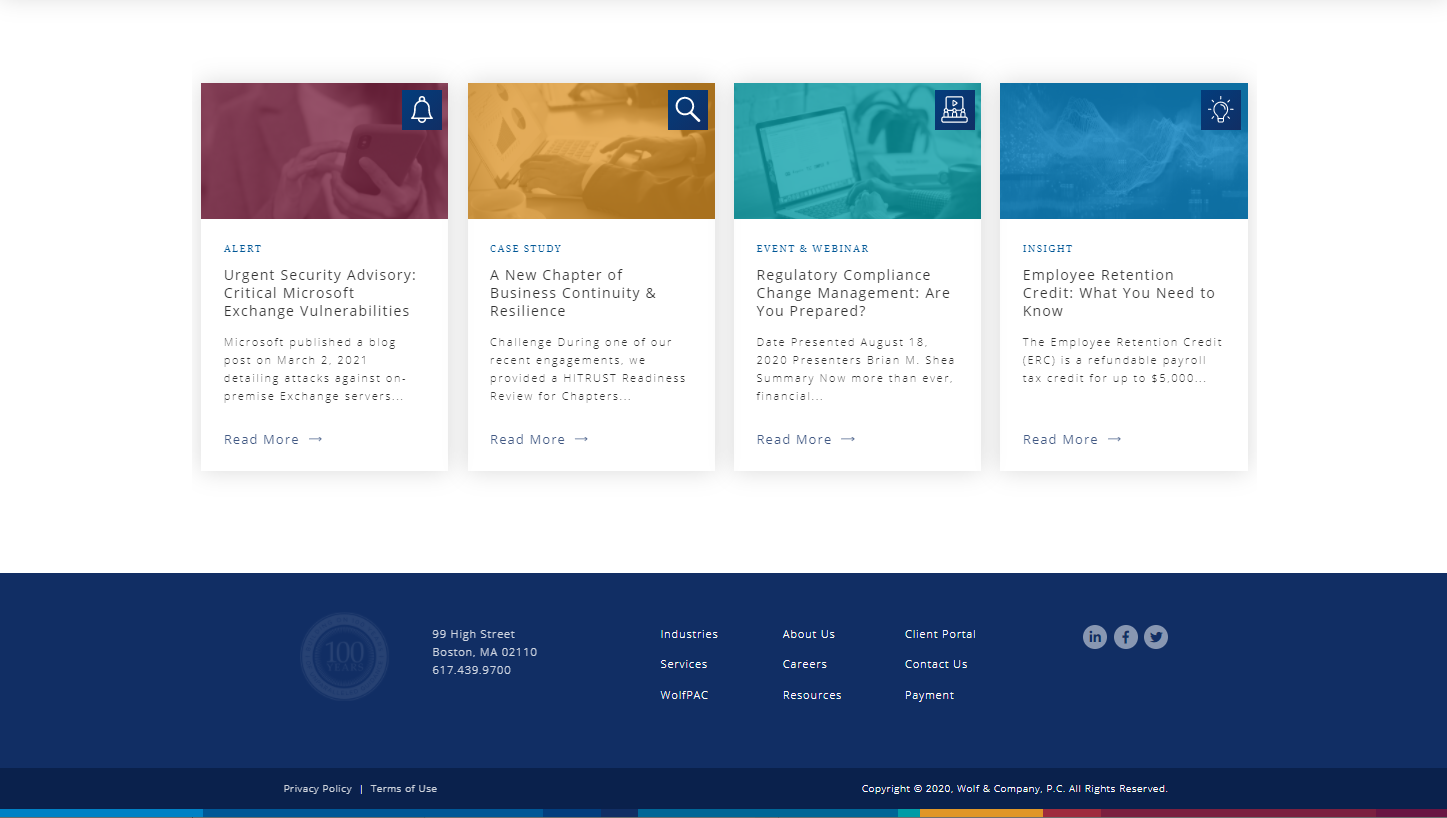Screen dimensions: 1447x818
Task: Go to Resources in footer menu
Action: [812, 695]
